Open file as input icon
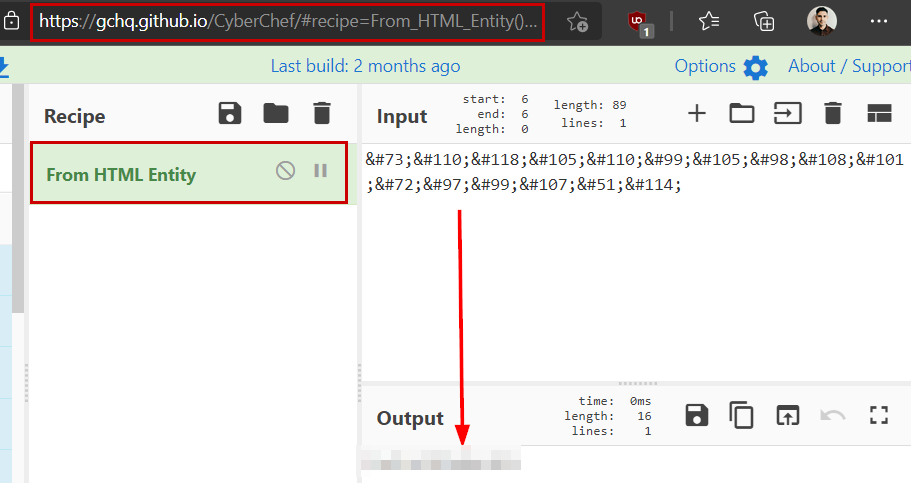Screen dimensions: 911x483 point(788,113)
